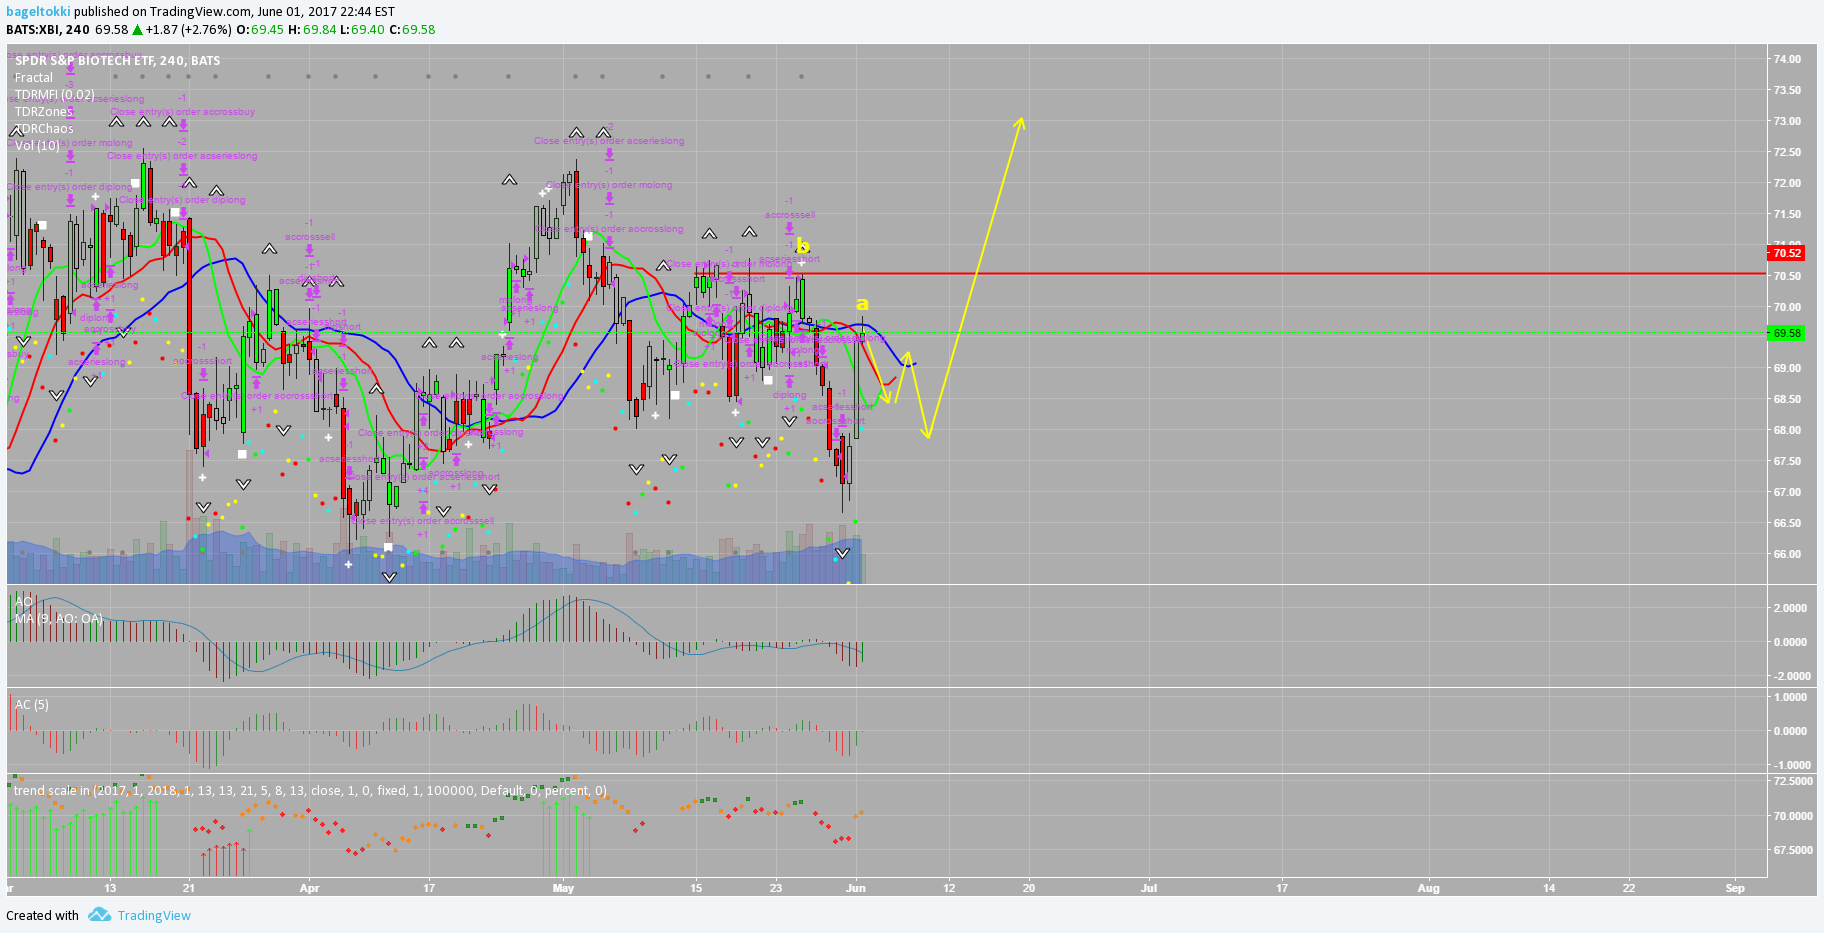Click the 67.00 price axis label

point(1787,492)
